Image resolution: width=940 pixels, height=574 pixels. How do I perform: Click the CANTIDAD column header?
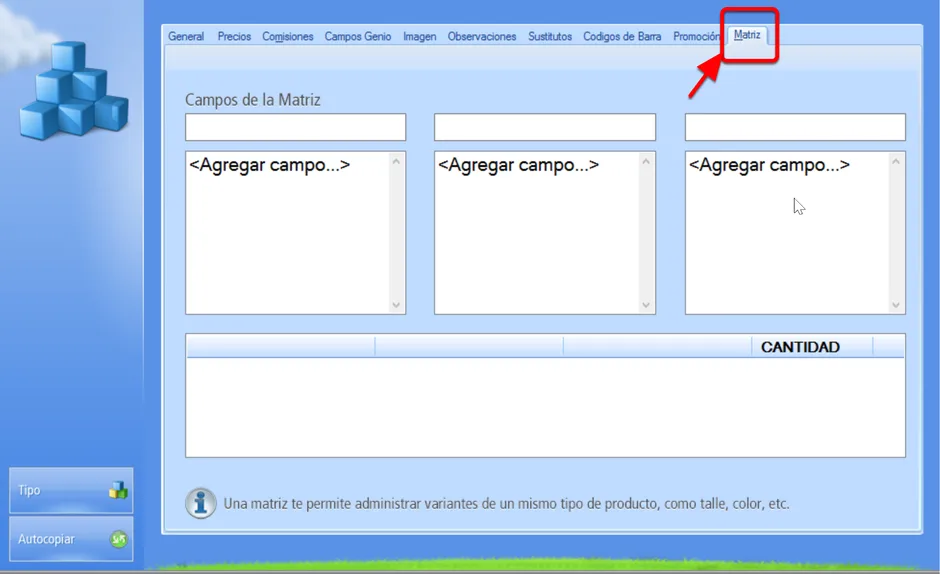(812, 347)
